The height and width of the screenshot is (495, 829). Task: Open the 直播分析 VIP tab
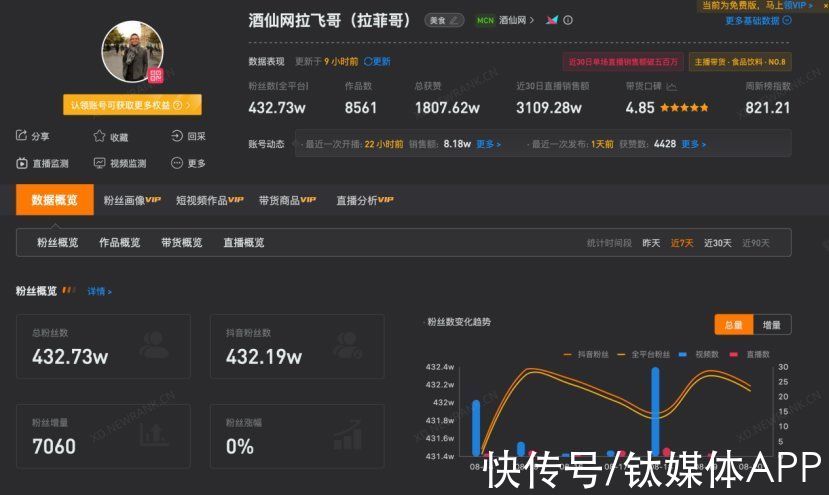365,200
